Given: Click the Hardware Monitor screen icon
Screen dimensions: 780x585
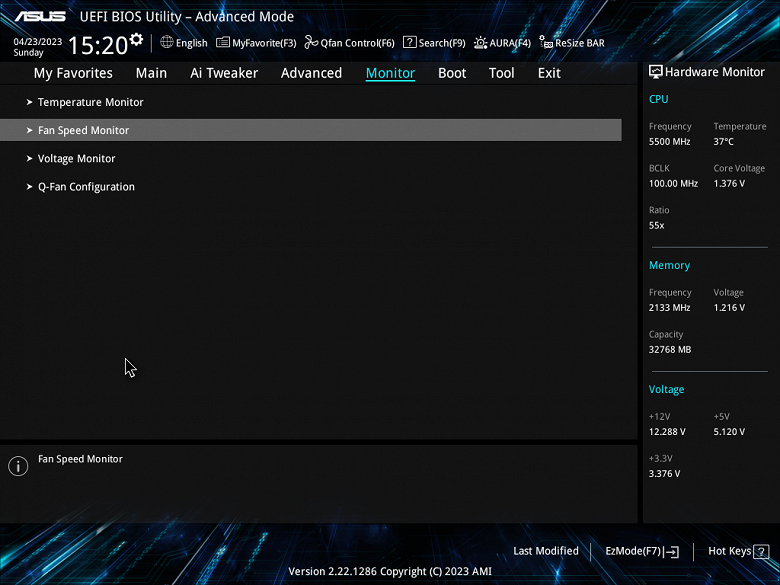Looking at the screenshot, I should 656,72.
